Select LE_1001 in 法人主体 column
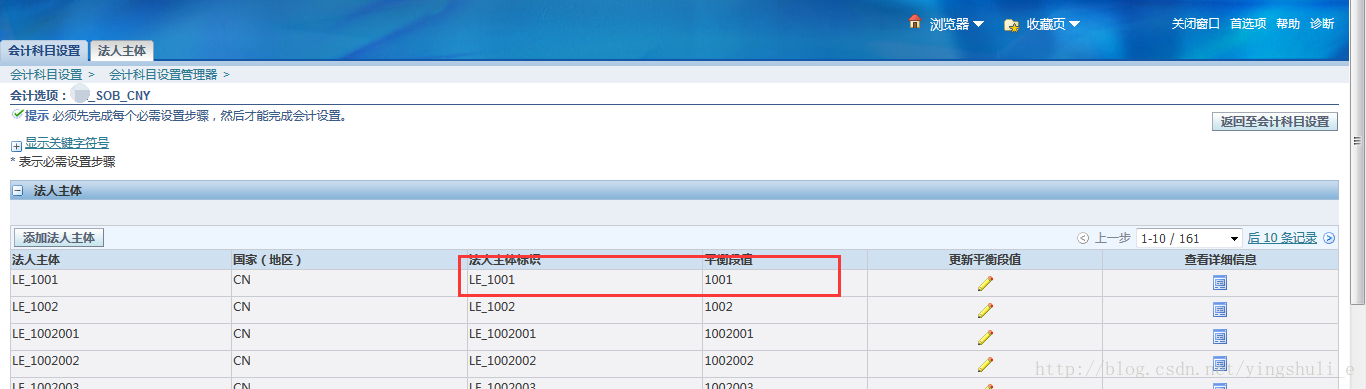Image resolution: width=1366 pixels, height=389 pixels. [35, 280]
